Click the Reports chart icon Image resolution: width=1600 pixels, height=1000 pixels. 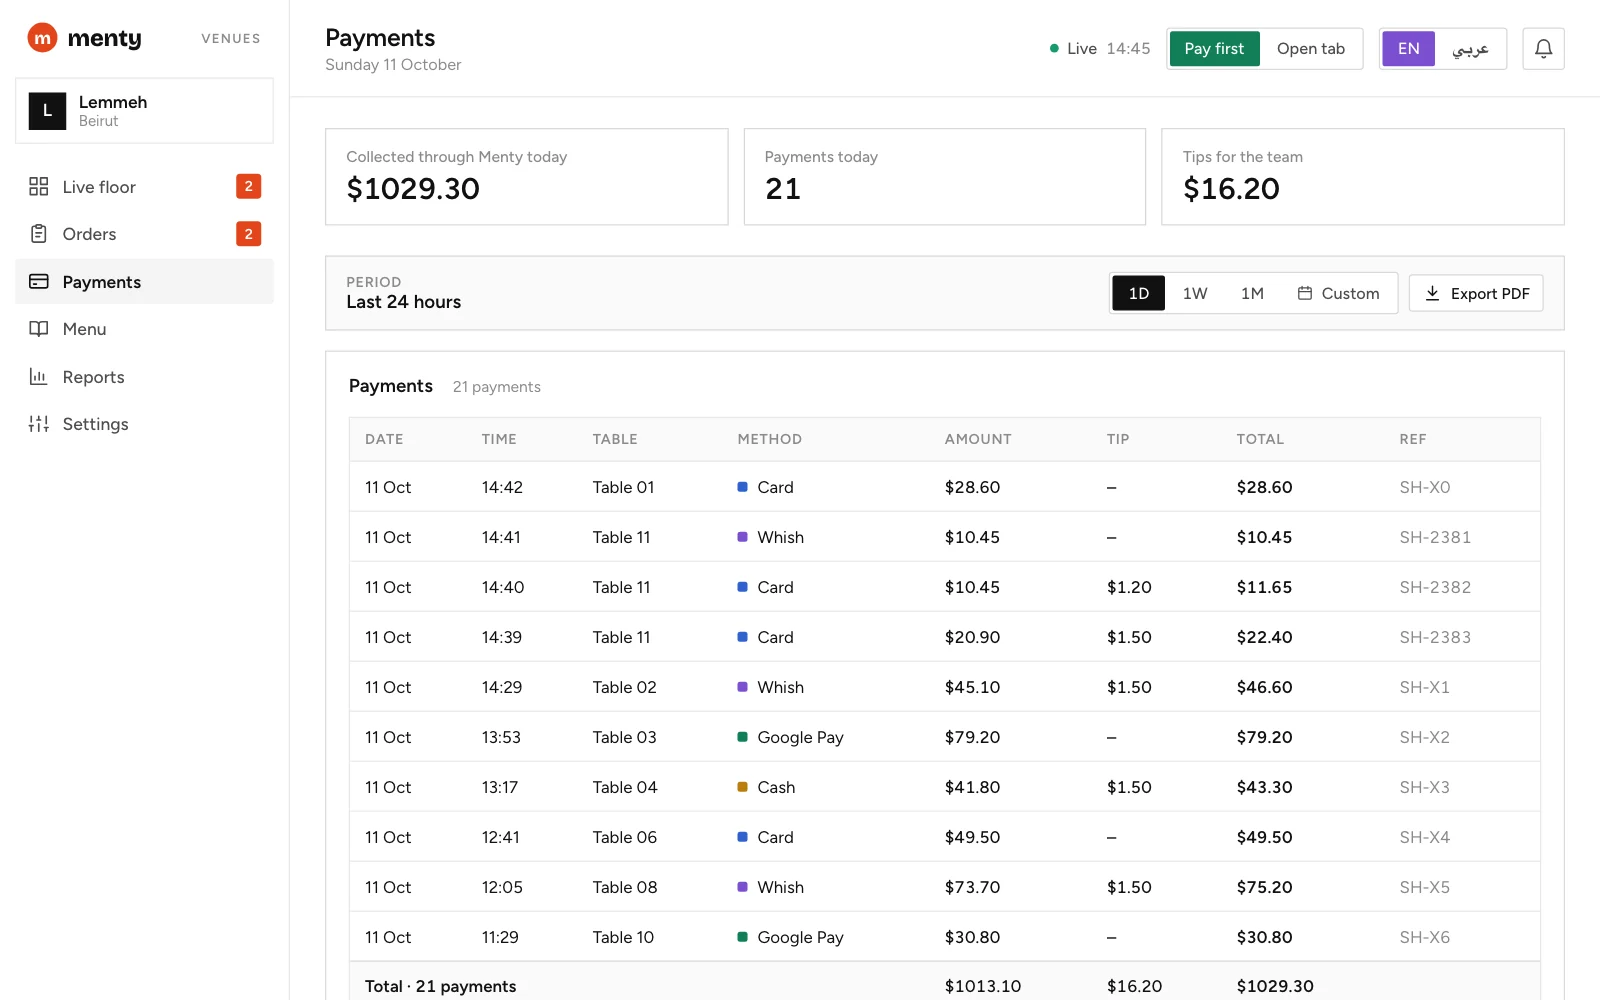coord(39,376)
